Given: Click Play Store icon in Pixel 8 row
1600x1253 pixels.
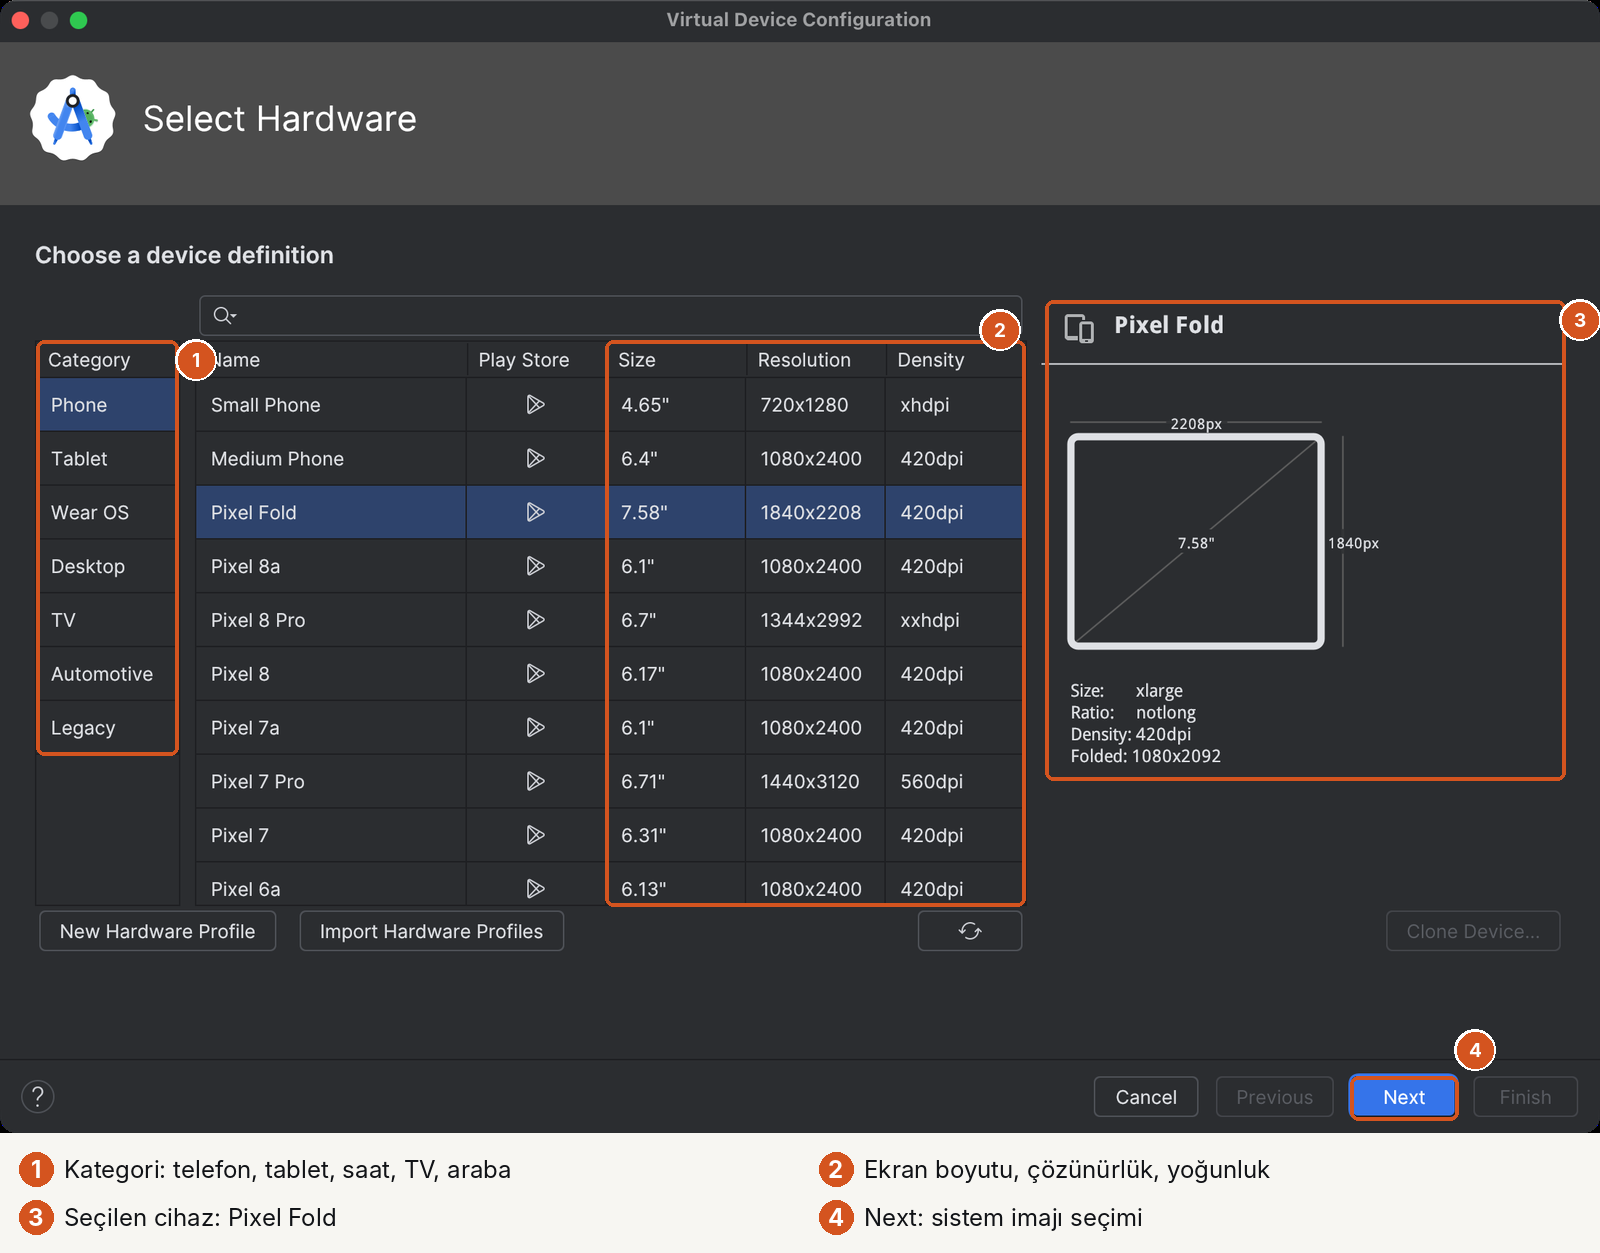Looking at the screenshot, I should pyautogui.click(x=536, y=674).
